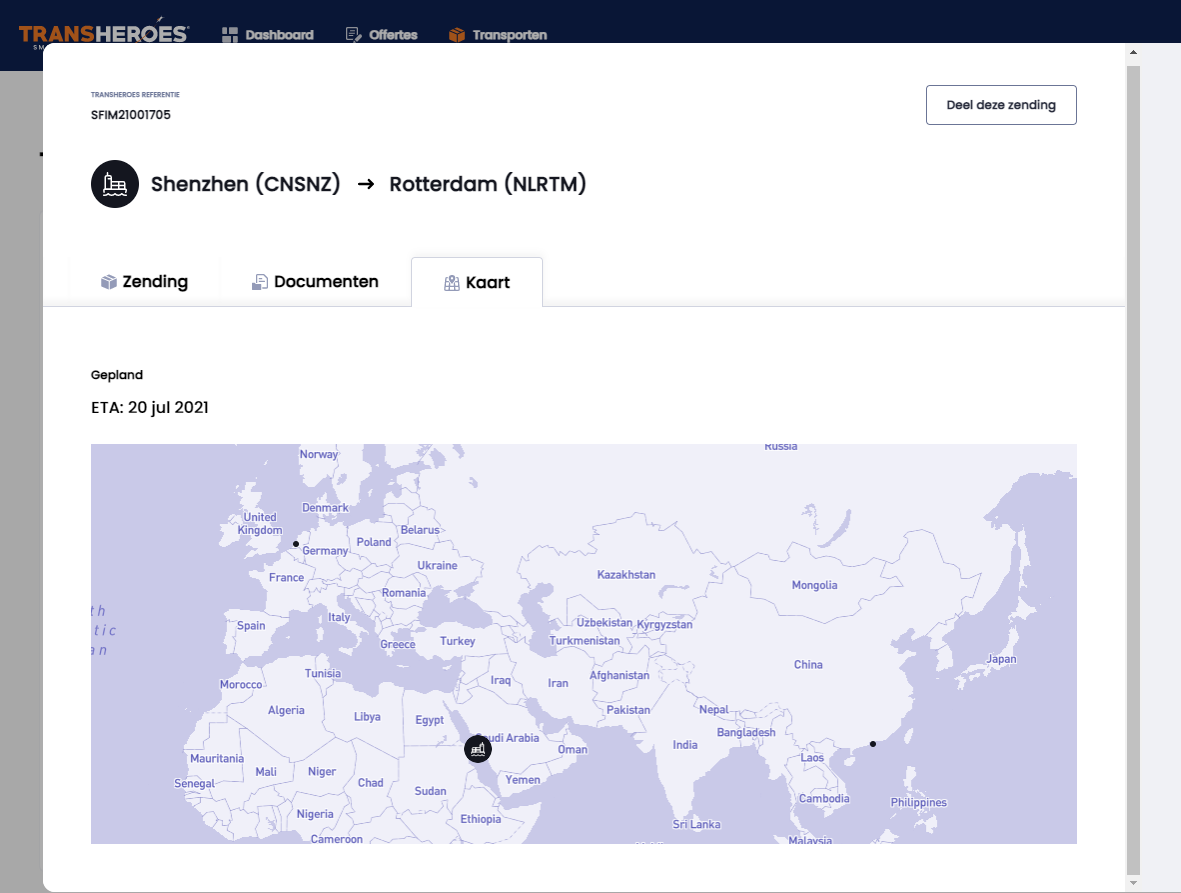Image resolution: width=1181 pixels, height=893 pixels.
Task: Click the TransHeroes logo
Action: [x=104, y=32]
